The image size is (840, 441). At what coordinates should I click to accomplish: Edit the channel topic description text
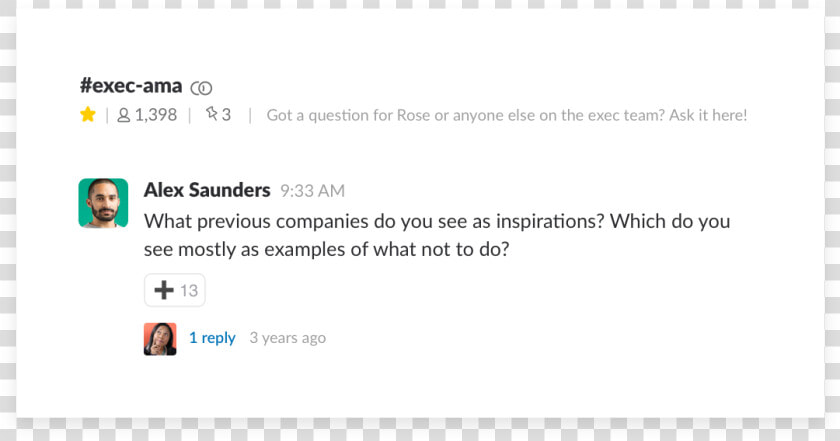pos(507,115)
